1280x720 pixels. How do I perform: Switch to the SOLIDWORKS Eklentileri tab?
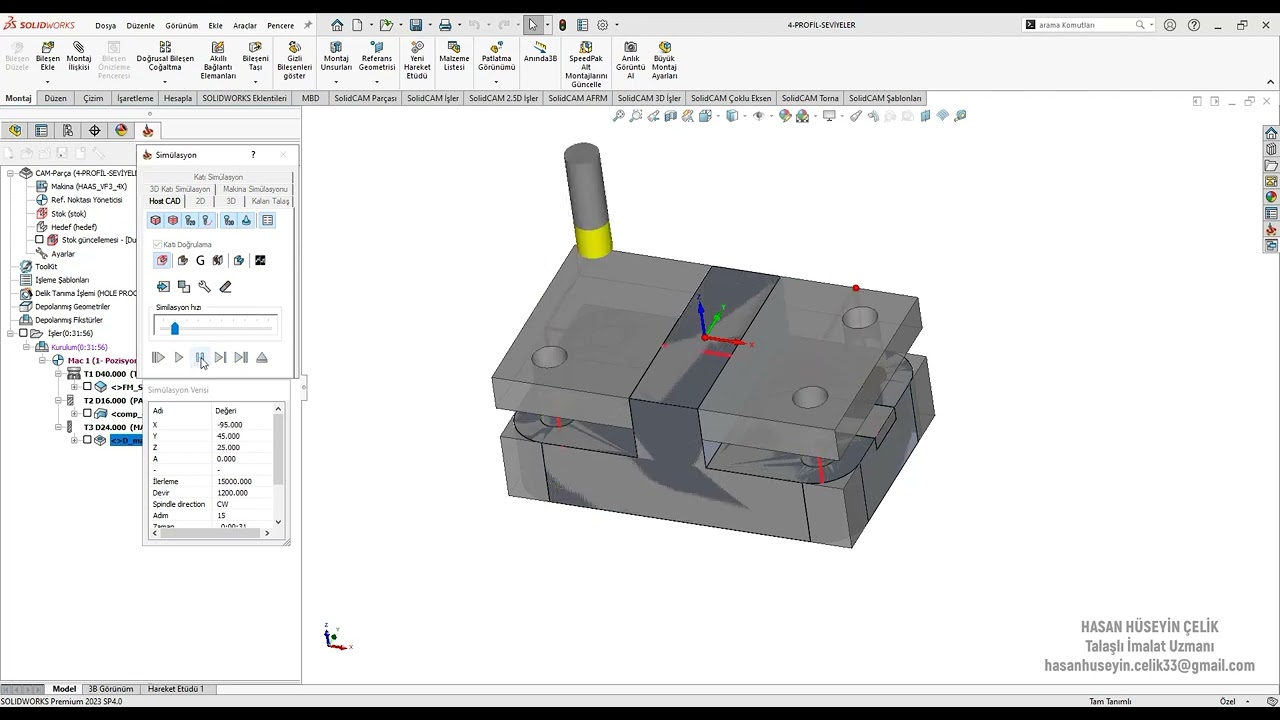244,98
